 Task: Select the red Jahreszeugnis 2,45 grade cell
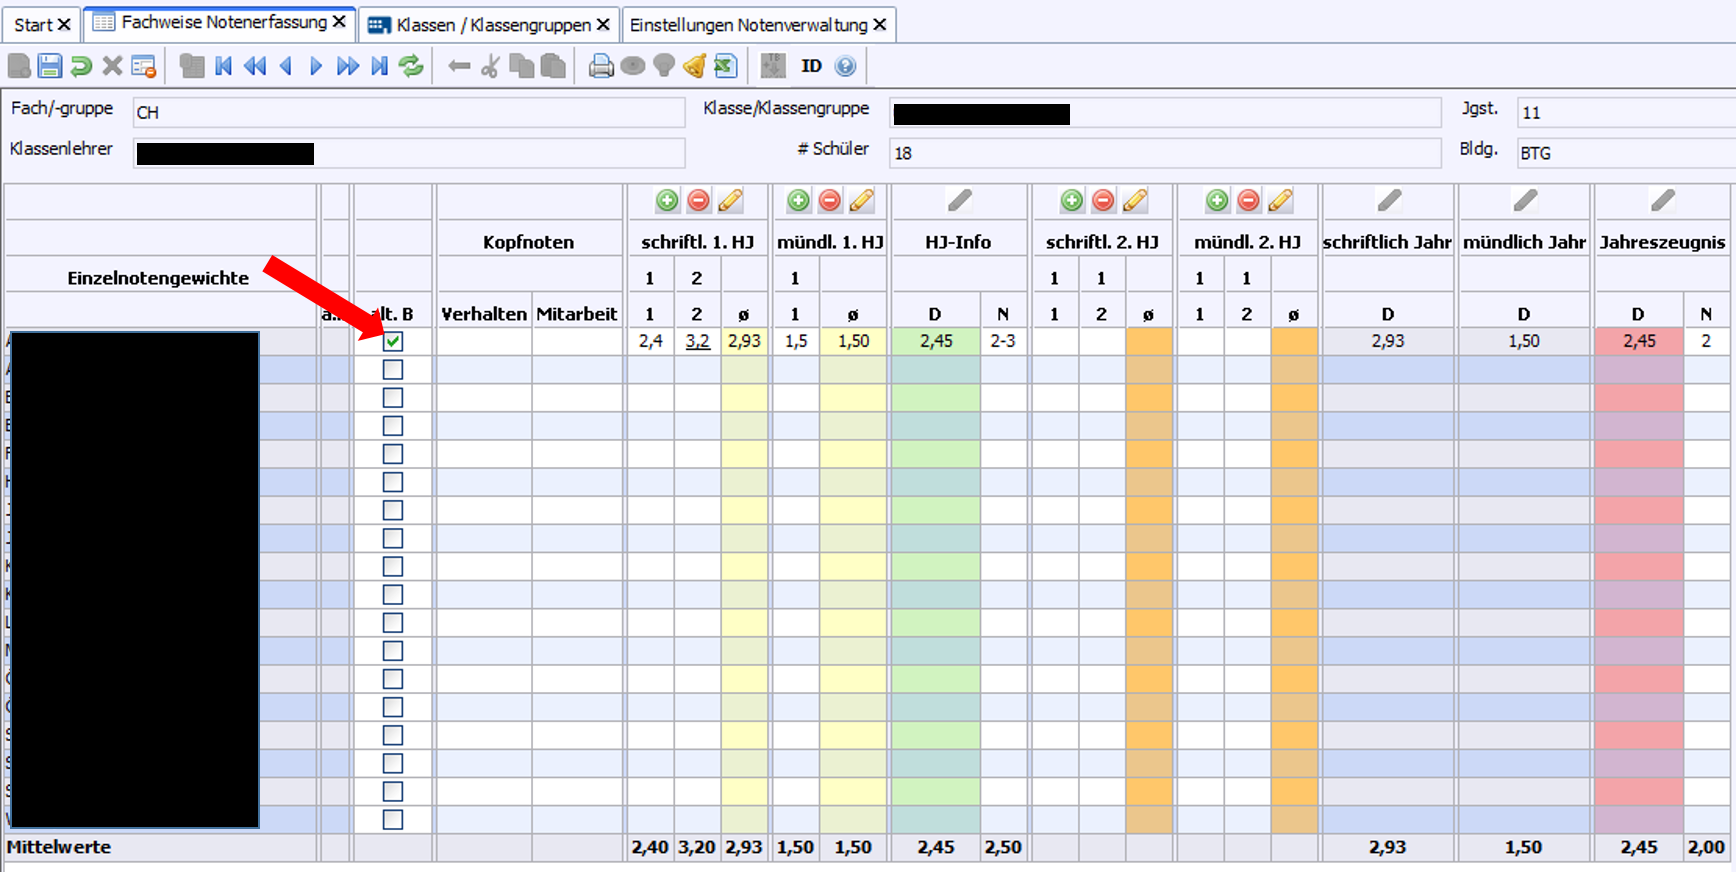point(1638,341)
